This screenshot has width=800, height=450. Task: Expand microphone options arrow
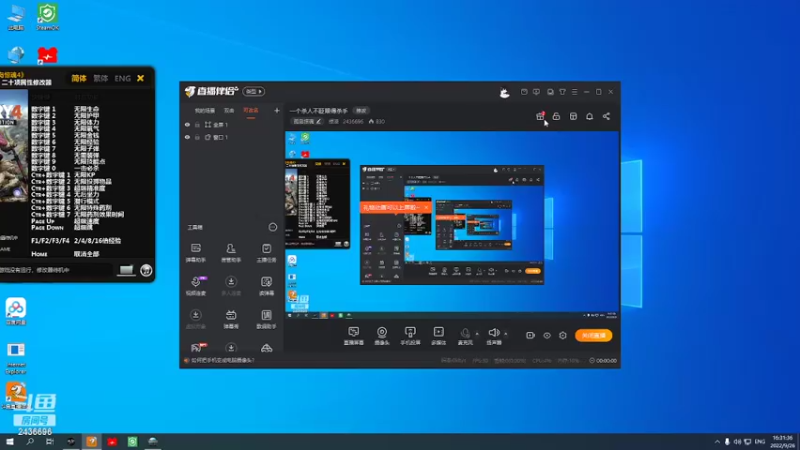pos(477,334)
